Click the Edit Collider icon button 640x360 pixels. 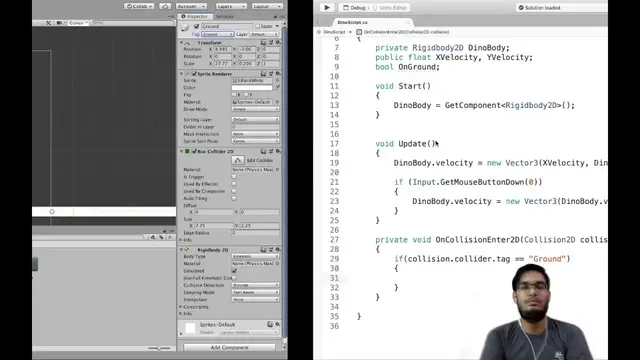(238, 160)
